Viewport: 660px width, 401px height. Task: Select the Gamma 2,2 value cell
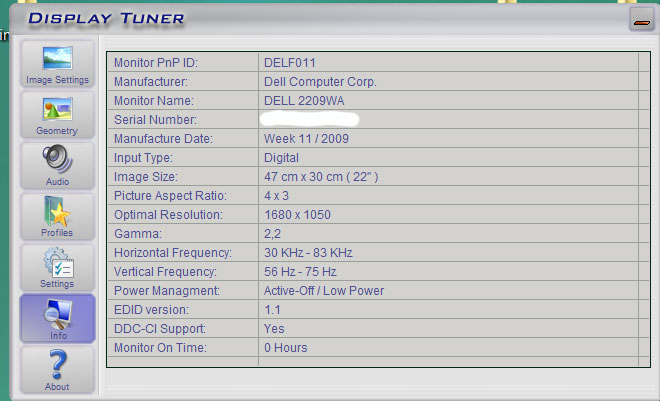[273, 234]
